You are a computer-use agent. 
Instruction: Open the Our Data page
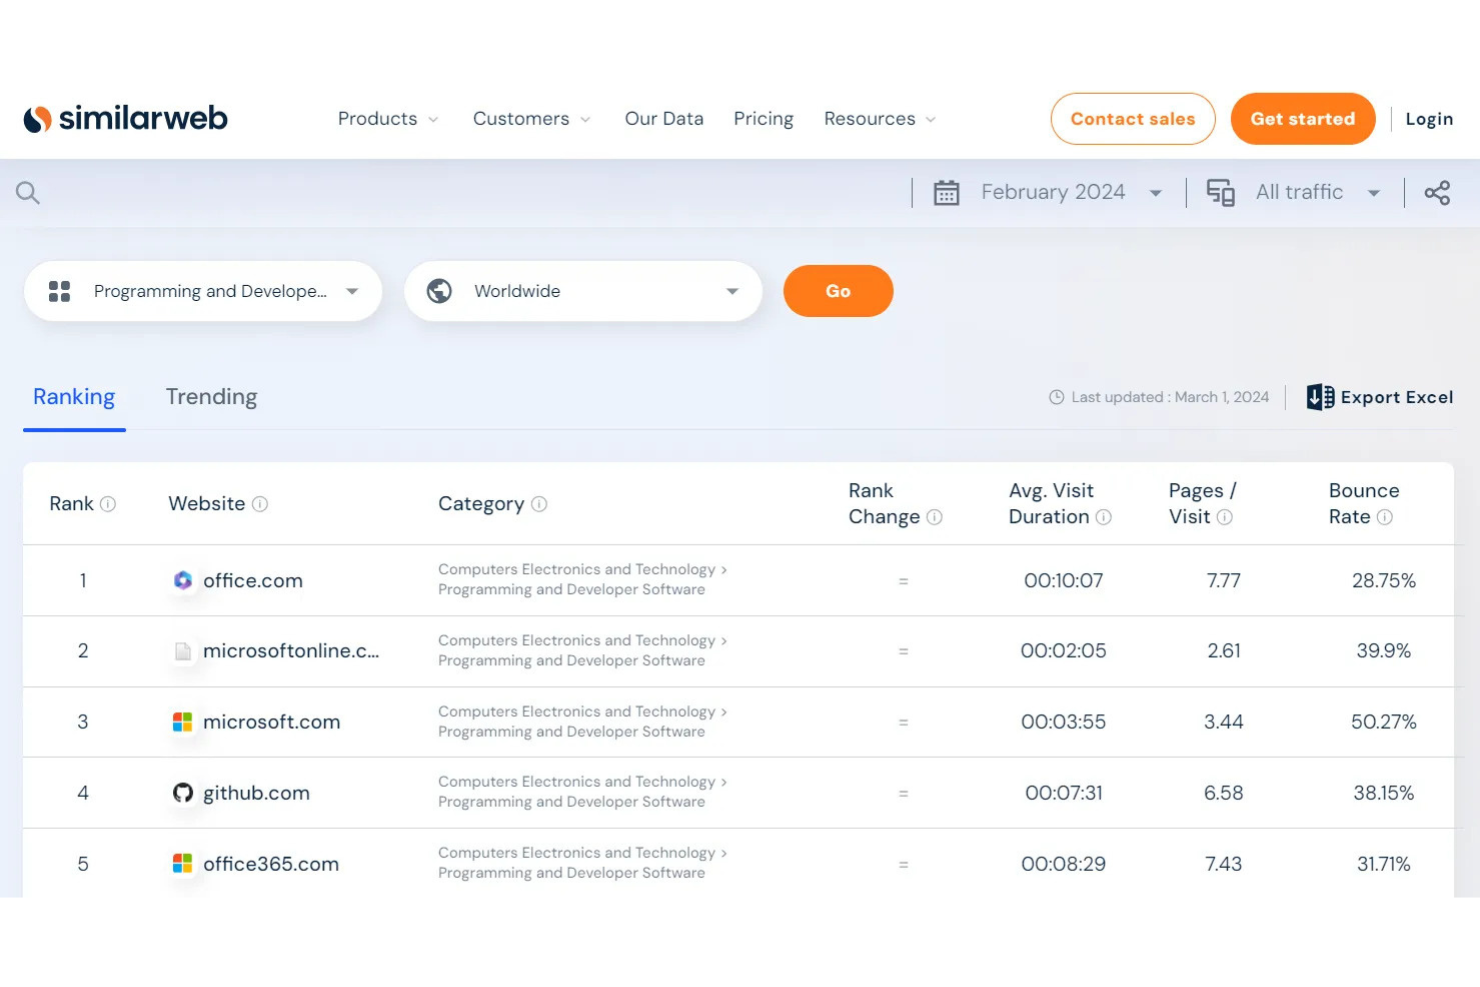coord(664,119)
